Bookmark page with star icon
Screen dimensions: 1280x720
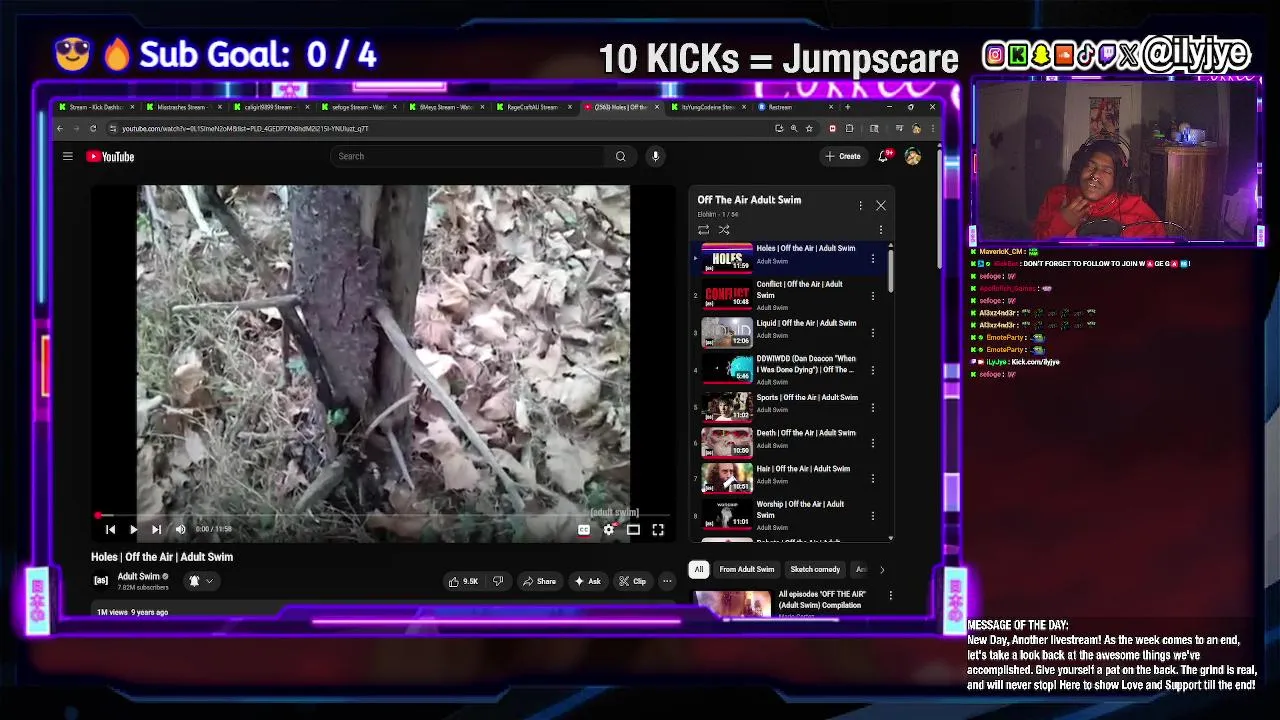[x=809, y=128]
